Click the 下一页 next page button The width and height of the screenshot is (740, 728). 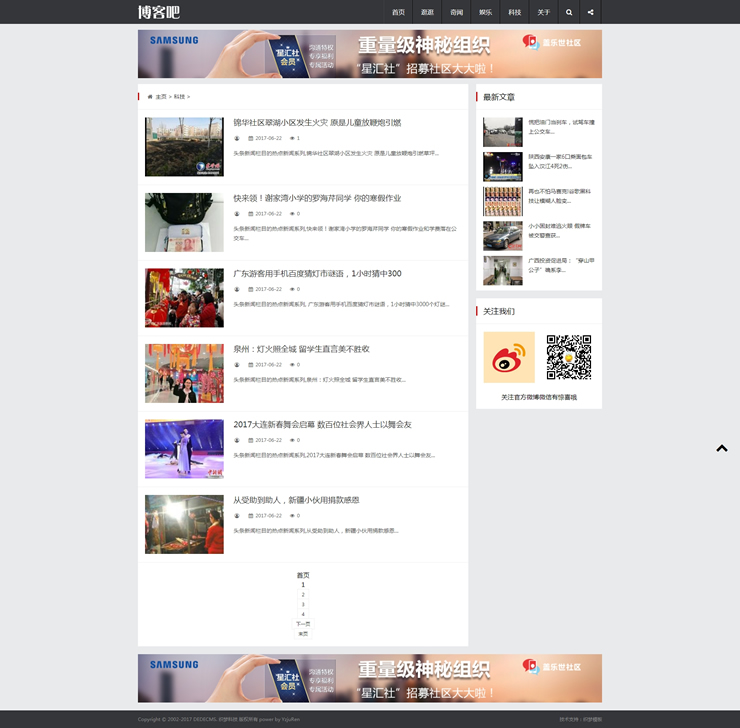pyautogui.click(x=303, y=624)
